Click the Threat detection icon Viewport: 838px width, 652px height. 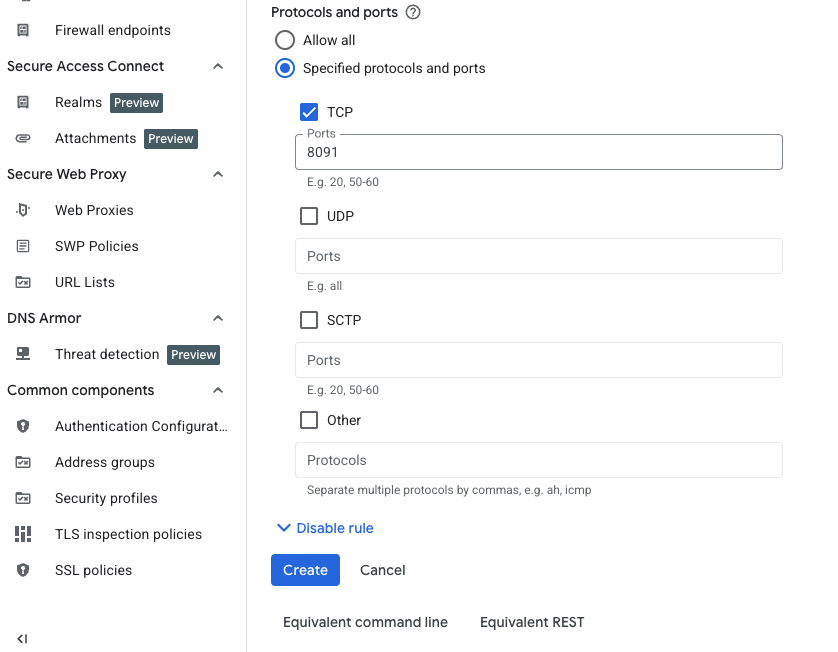pyautogui.click(x=22, y=354)
